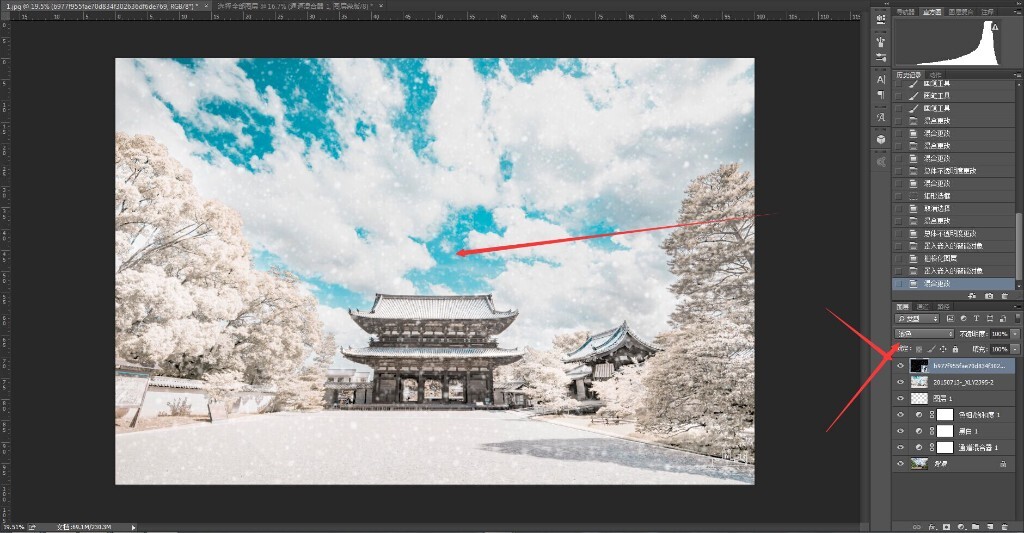The image size is (1024, 533).
Task: Filter layers for adjustment layers
Action: point(963,319)
